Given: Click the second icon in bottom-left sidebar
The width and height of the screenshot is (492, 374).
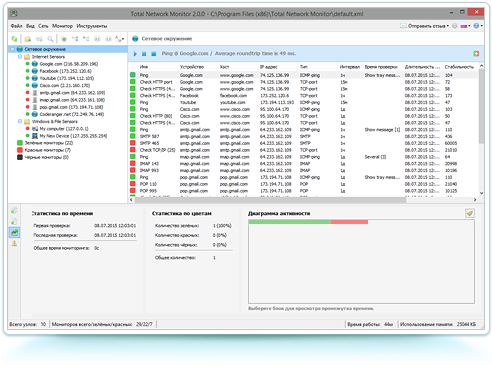Looking at the screenshot, I should coord(14,221).
